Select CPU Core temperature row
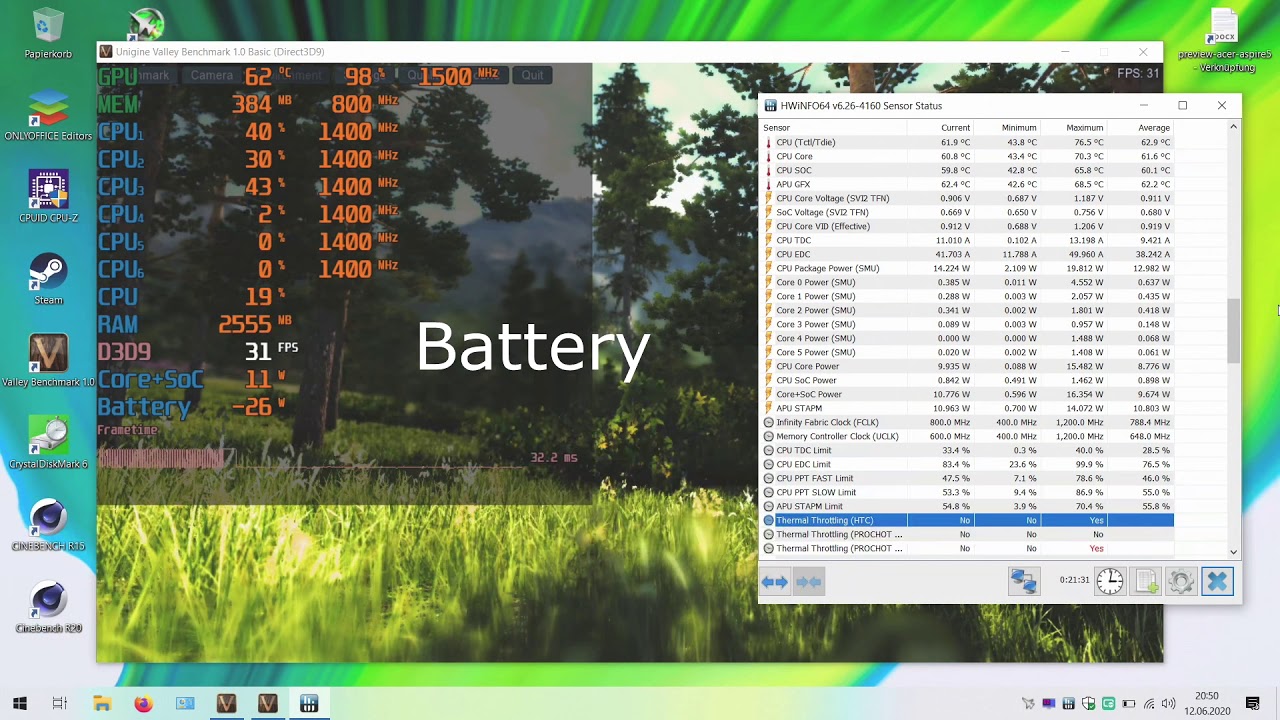Viewport: 1280px width, 720px height. click(966, 156)
